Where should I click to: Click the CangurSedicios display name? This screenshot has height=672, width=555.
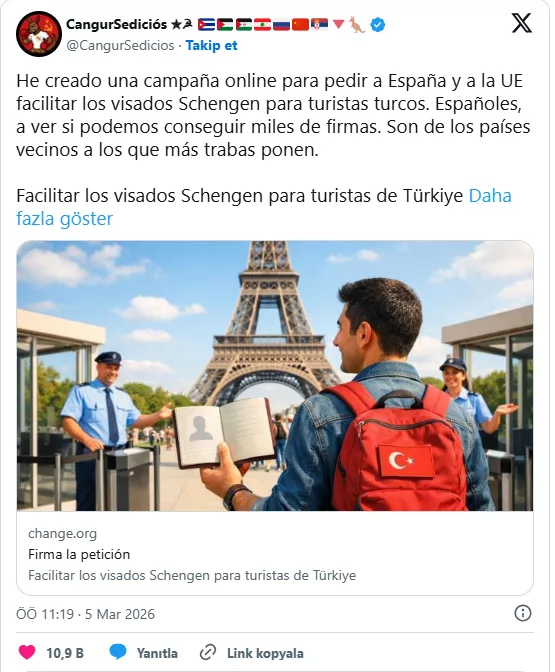(x=116, y=24)
